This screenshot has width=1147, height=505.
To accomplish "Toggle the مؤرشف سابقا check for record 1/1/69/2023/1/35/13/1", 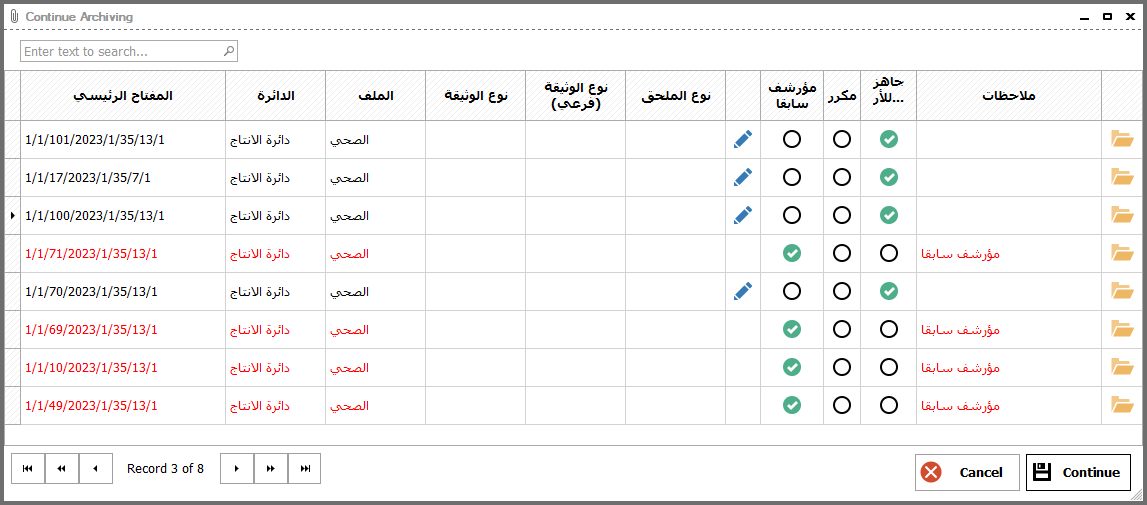I will point(791,329).
